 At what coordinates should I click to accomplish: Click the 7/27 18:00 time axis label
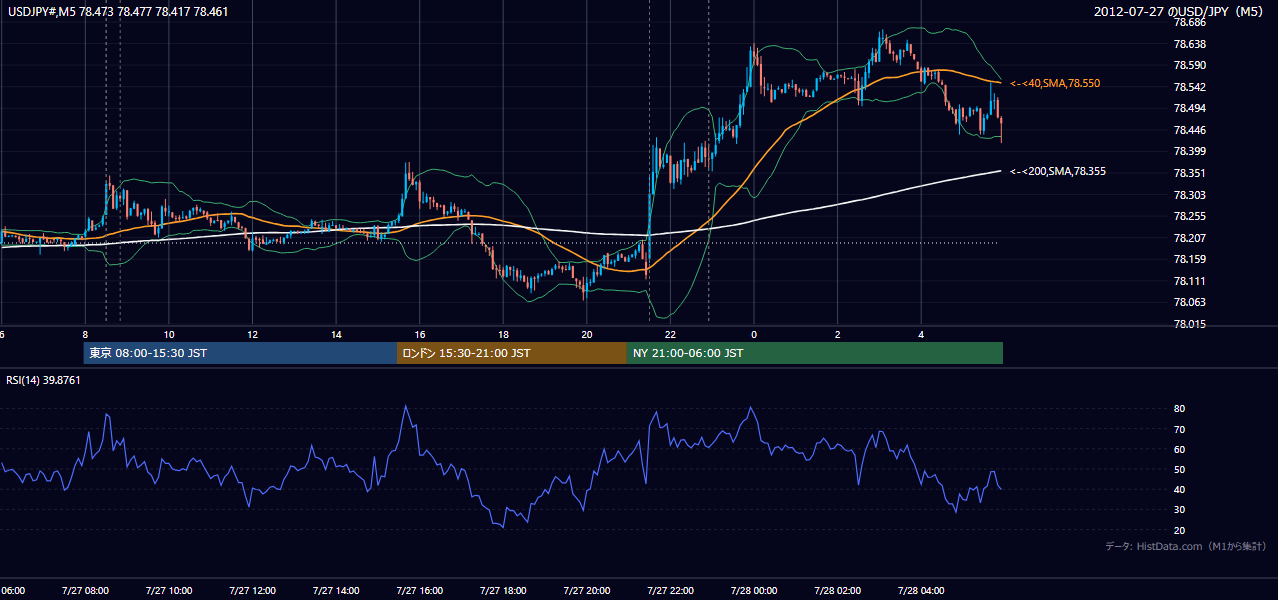[503, 590]
